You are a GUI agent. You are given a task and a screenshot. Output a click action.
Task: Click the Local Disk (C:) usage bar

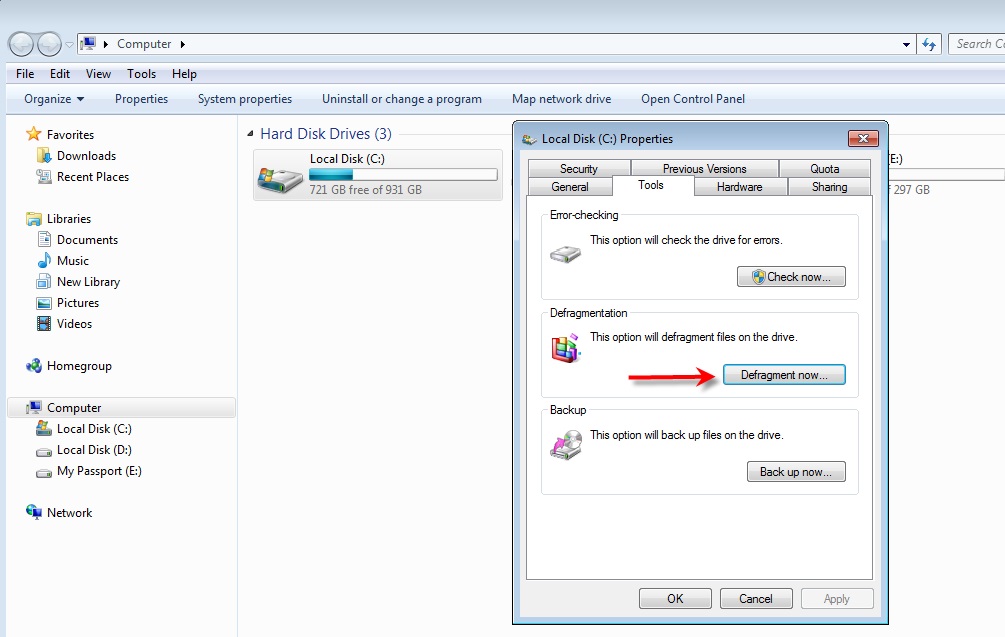403,174
